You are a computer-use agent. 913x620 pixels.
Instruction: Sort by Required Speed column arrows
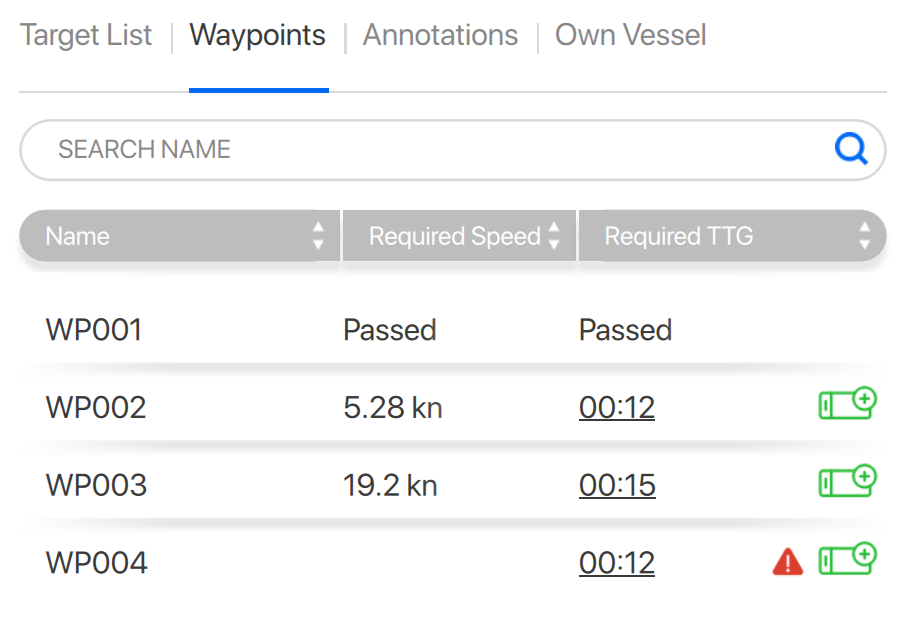pos(554,236)
